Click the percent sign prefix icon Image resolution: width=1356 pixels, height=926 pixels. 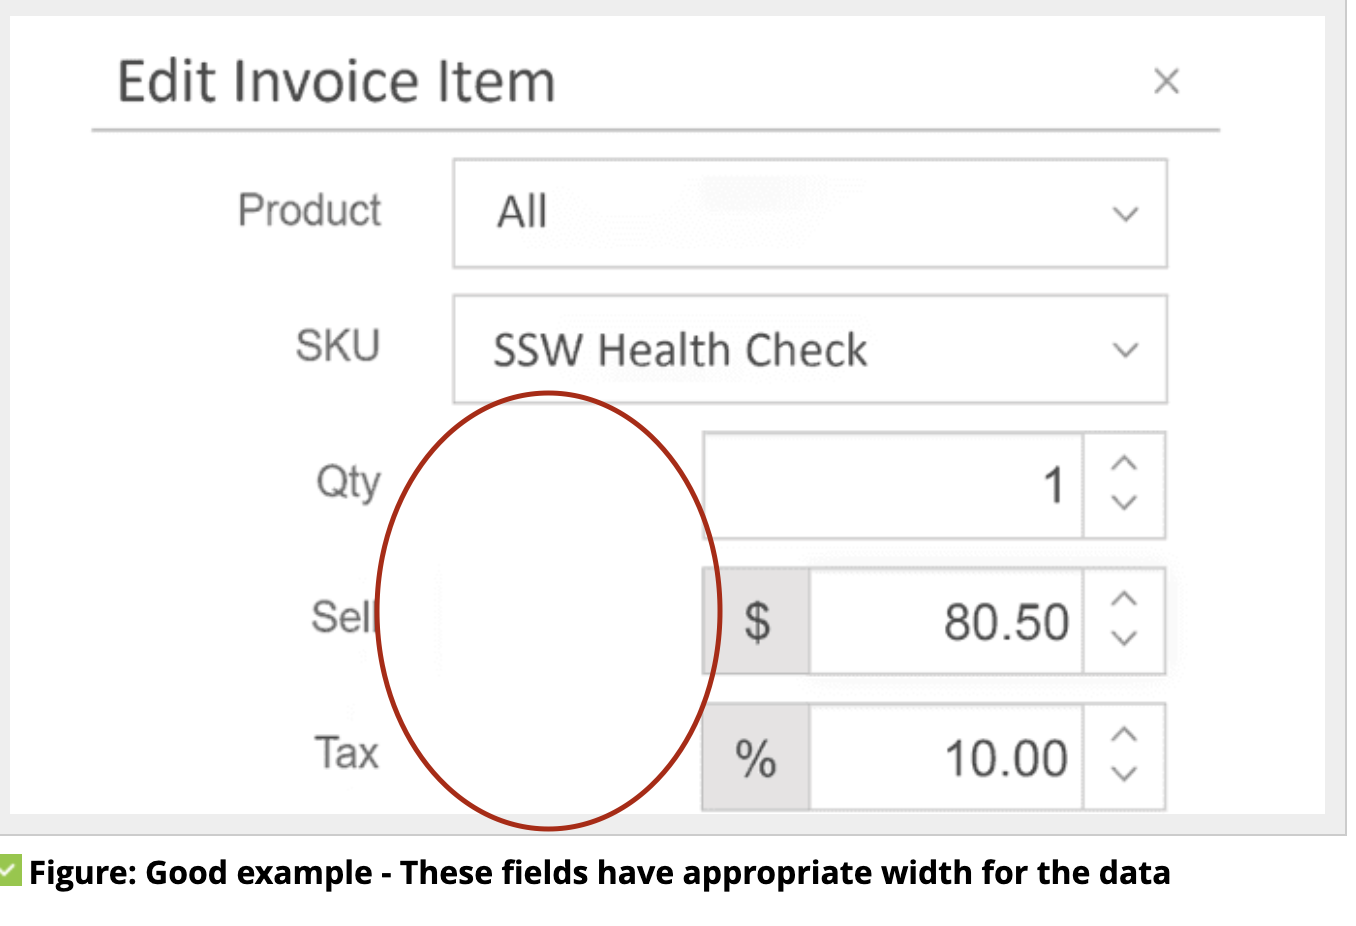point(755,757)
